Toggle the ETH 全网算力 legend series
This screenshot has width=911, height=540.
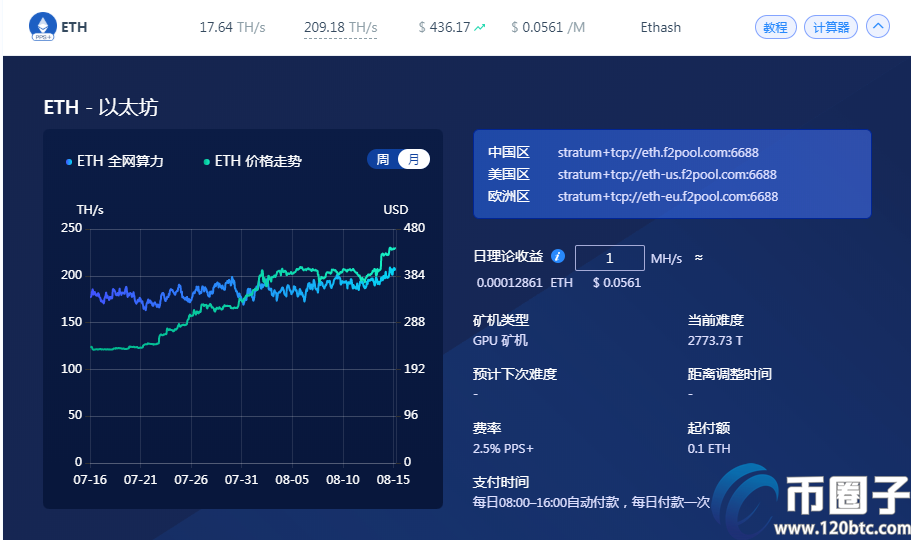click(x=115, y=161)
